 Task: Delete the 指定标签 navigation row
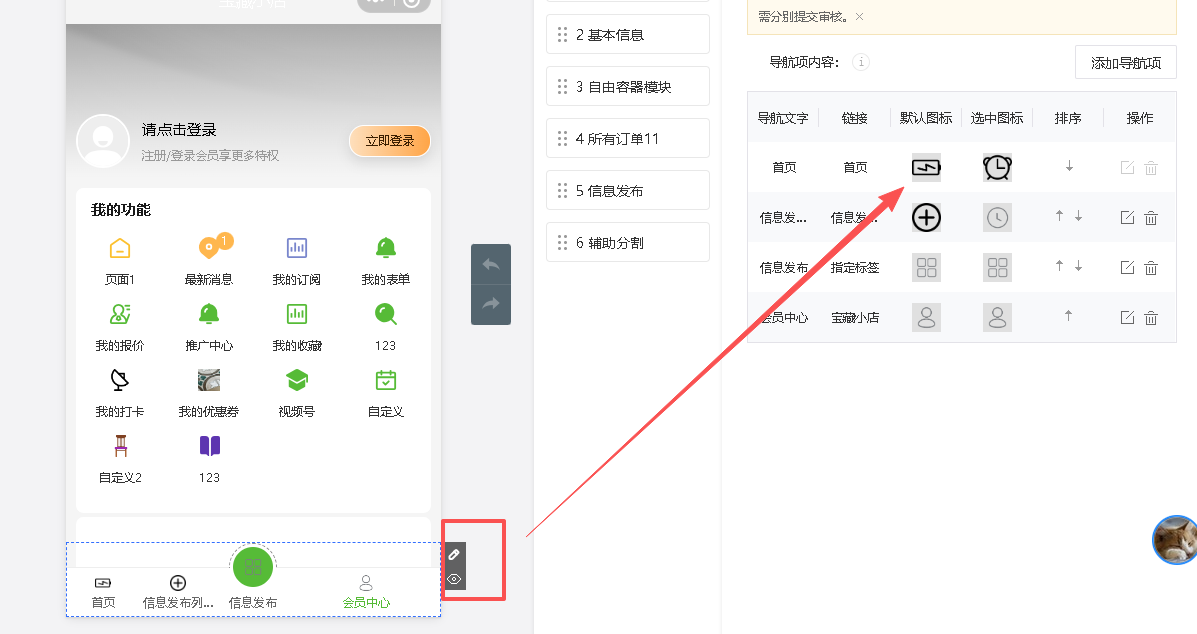[1151, 268]
